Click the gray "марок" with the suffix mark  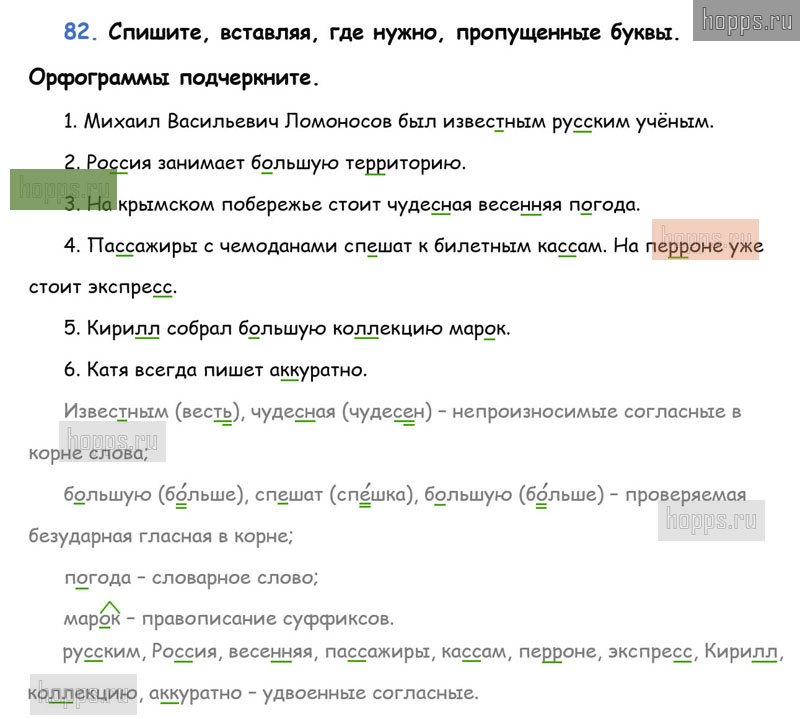pyautogui.click(x=92, y=619)
